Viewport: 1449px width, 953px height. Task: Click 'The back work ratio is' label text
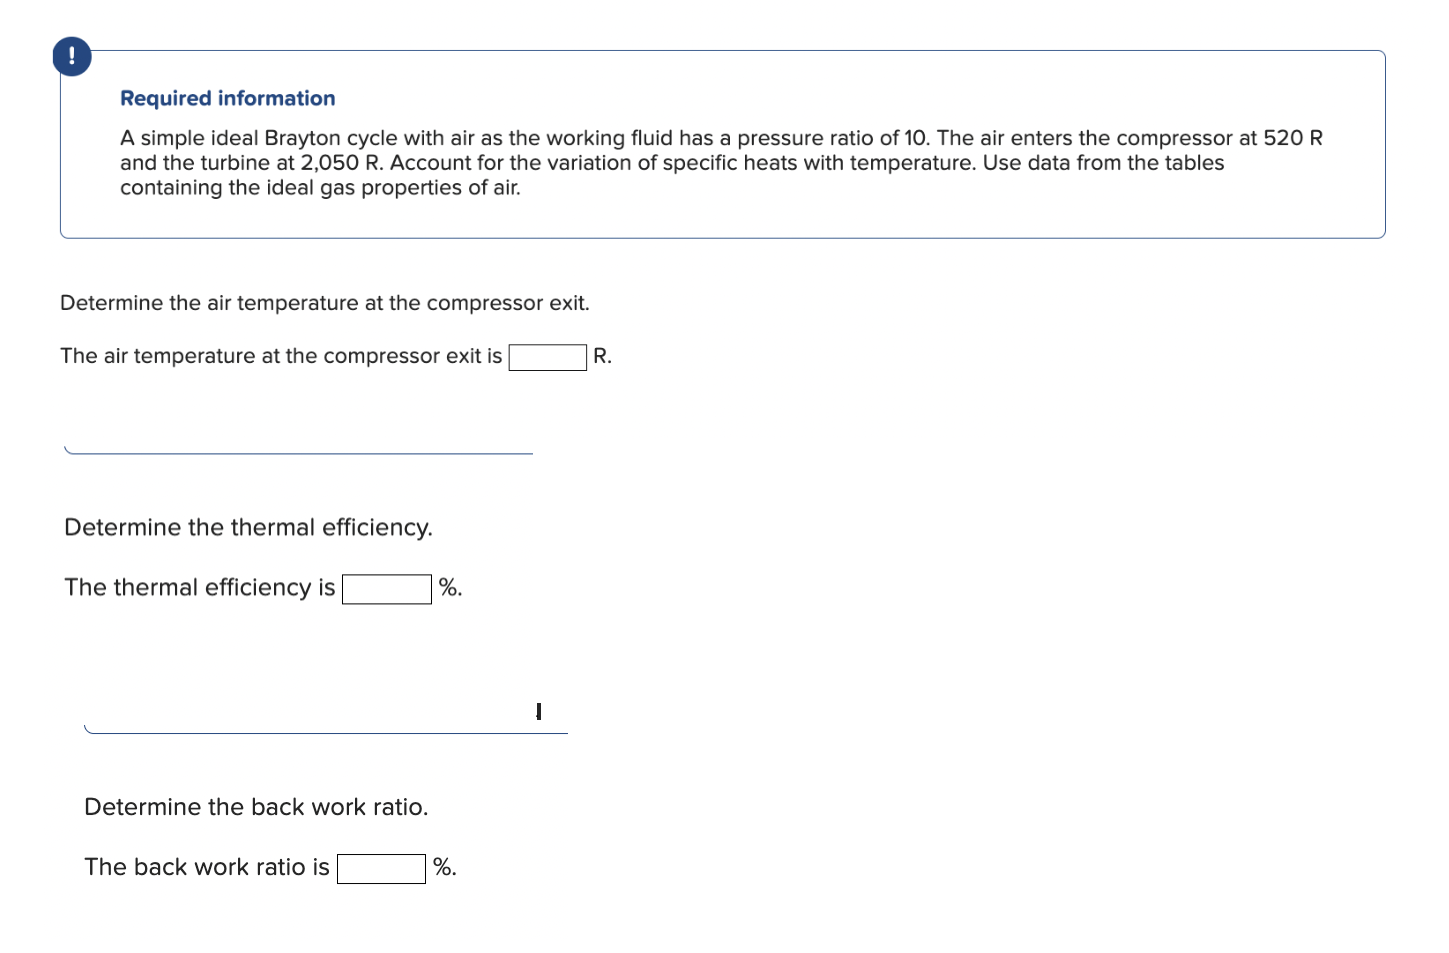point(206,867)
